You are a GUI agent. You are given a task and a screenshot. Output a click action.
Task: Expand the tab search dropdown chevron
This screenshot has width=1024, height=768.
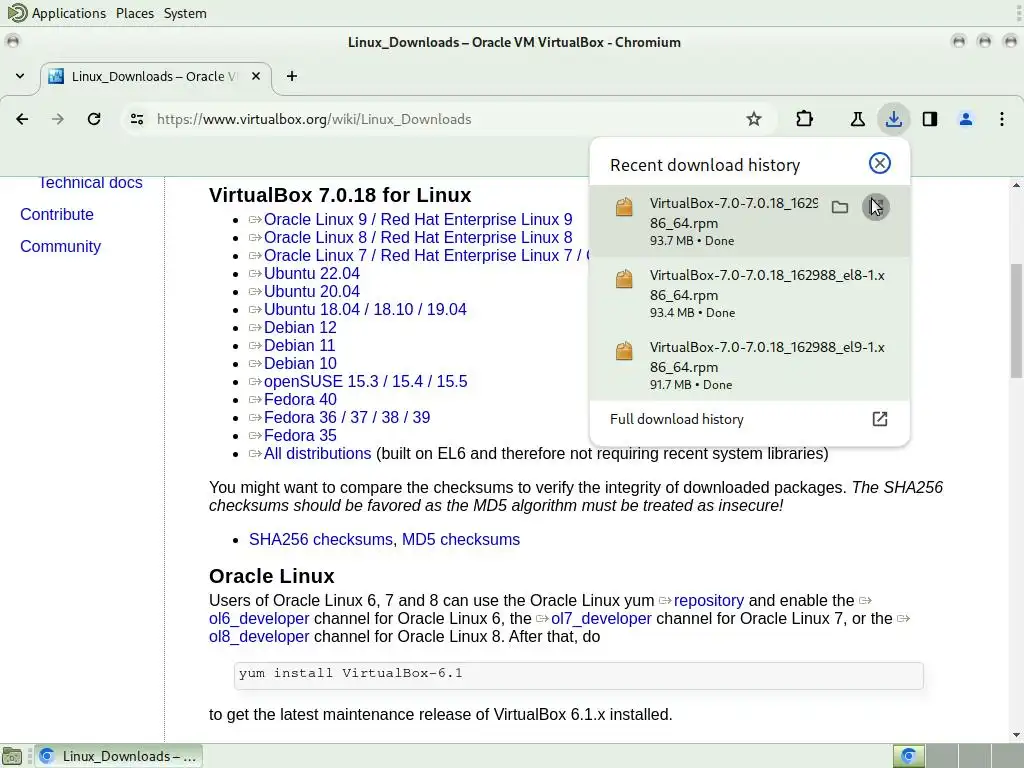[20, 76]
